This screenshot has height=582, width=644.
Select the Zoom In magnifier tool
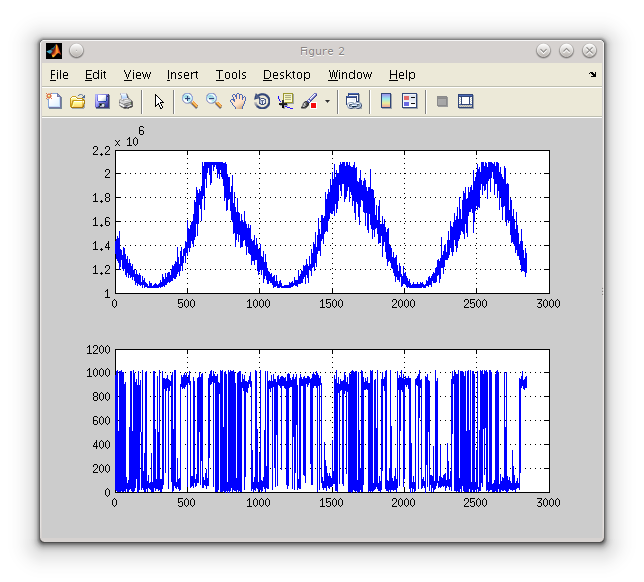(190, 101)
